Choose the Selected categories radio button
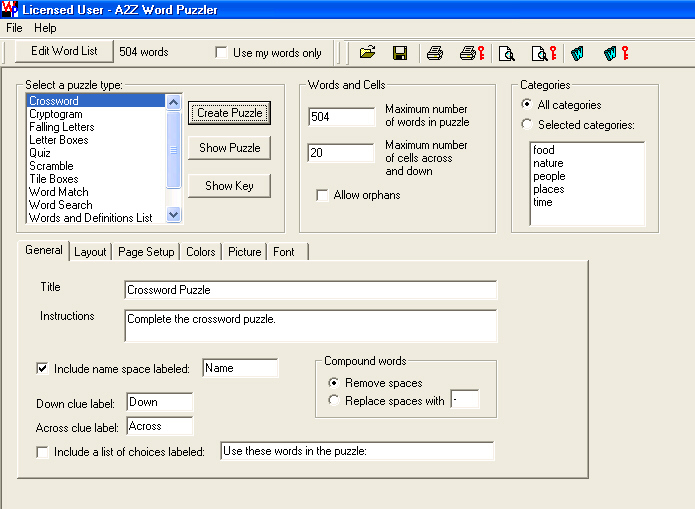Viewport: 695px width, 509px height. tap(527, 124)
